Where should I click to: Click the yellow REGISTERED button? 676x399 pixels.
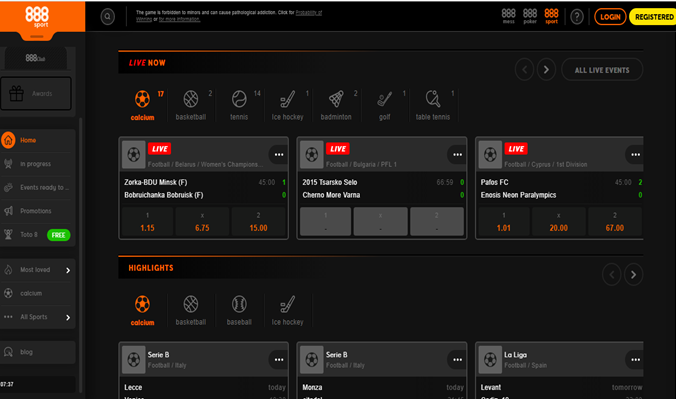(x=653, y=17)
